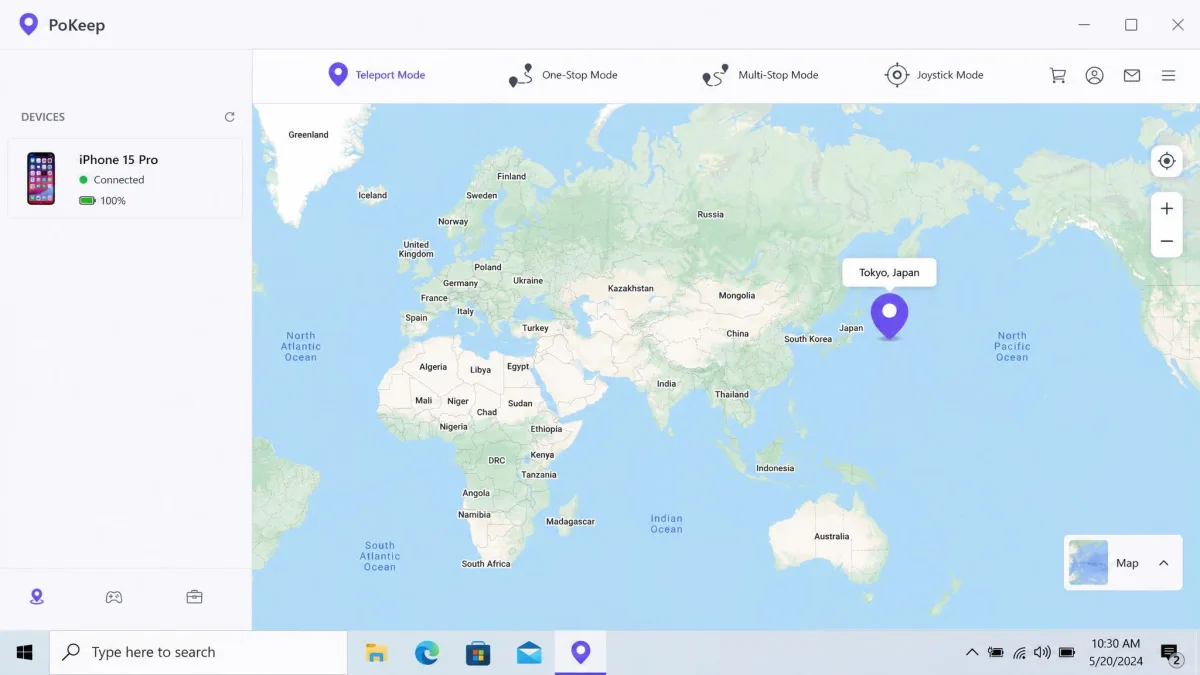
Task: Click the Mongolia label on map
Action: pos(737,296)
